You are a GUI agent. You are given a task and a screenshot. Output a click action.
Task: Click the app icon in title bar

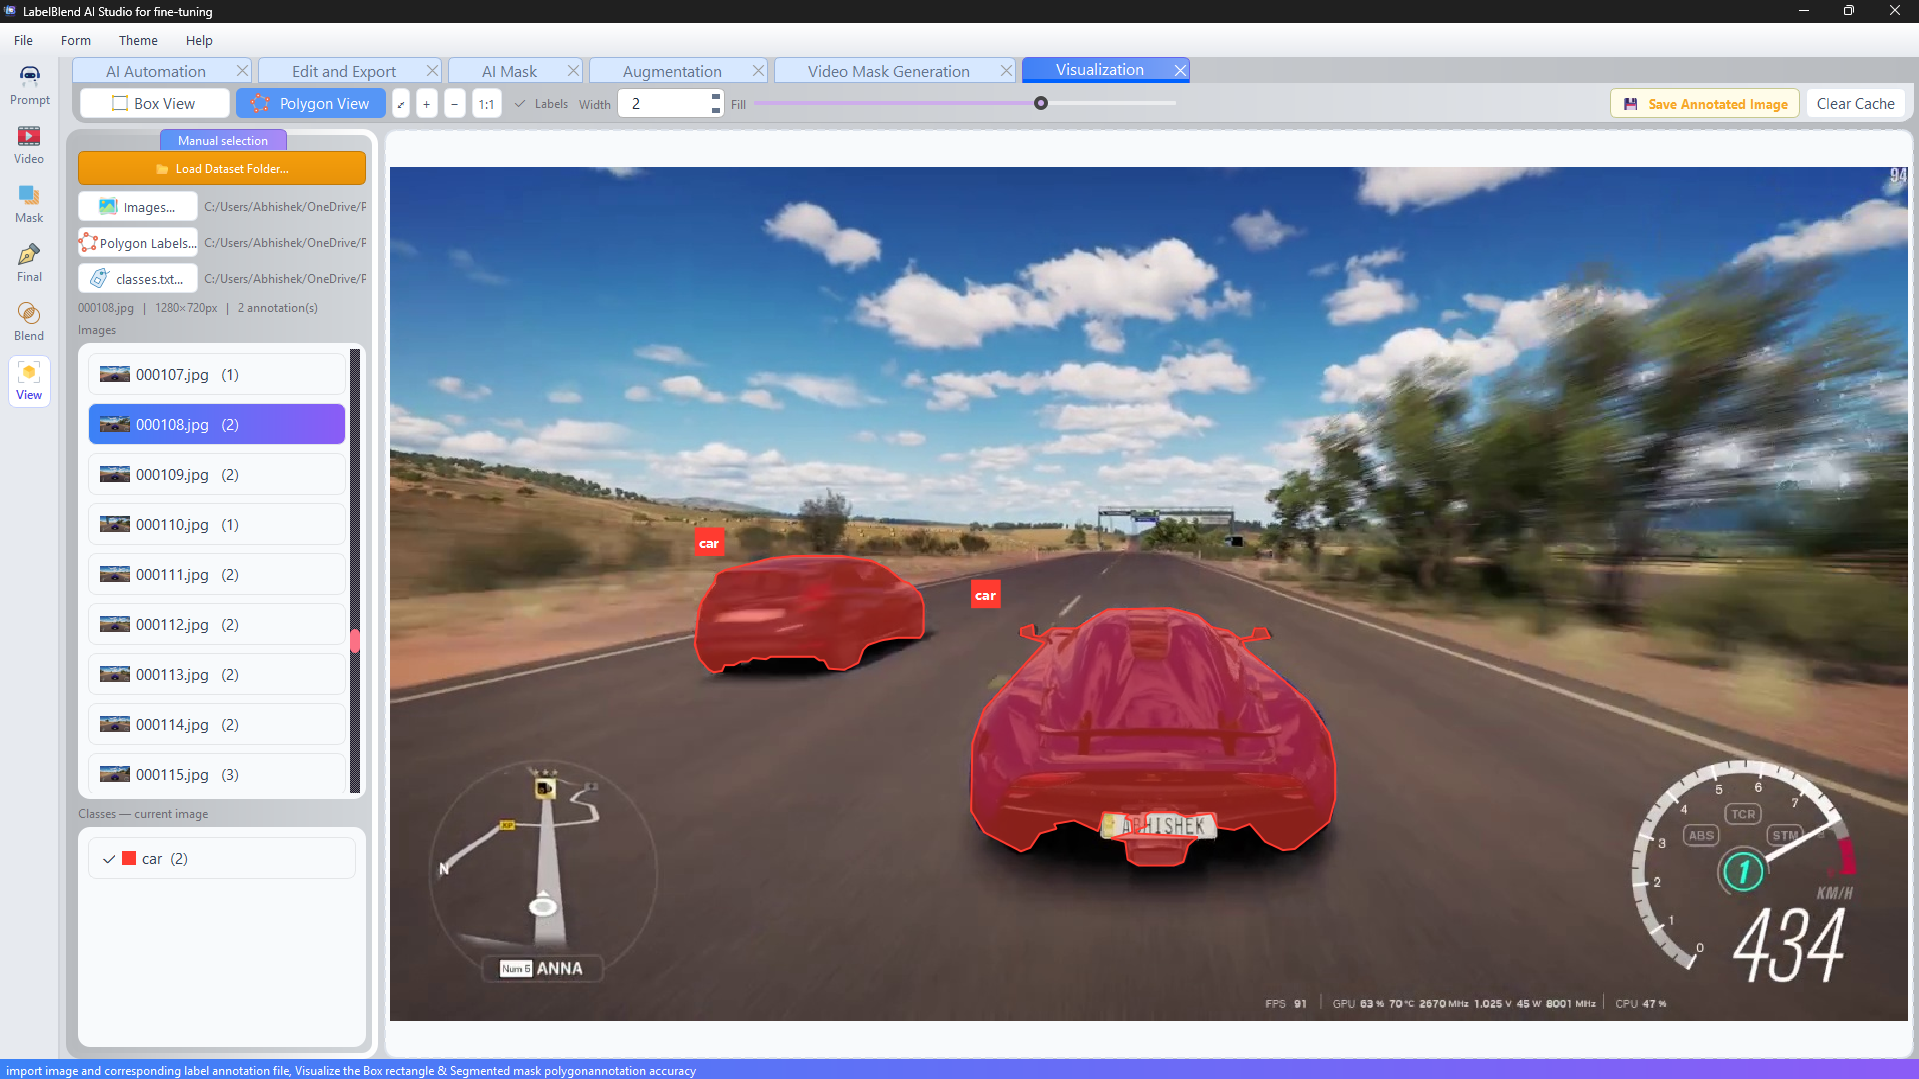click(x=11, y=11)
